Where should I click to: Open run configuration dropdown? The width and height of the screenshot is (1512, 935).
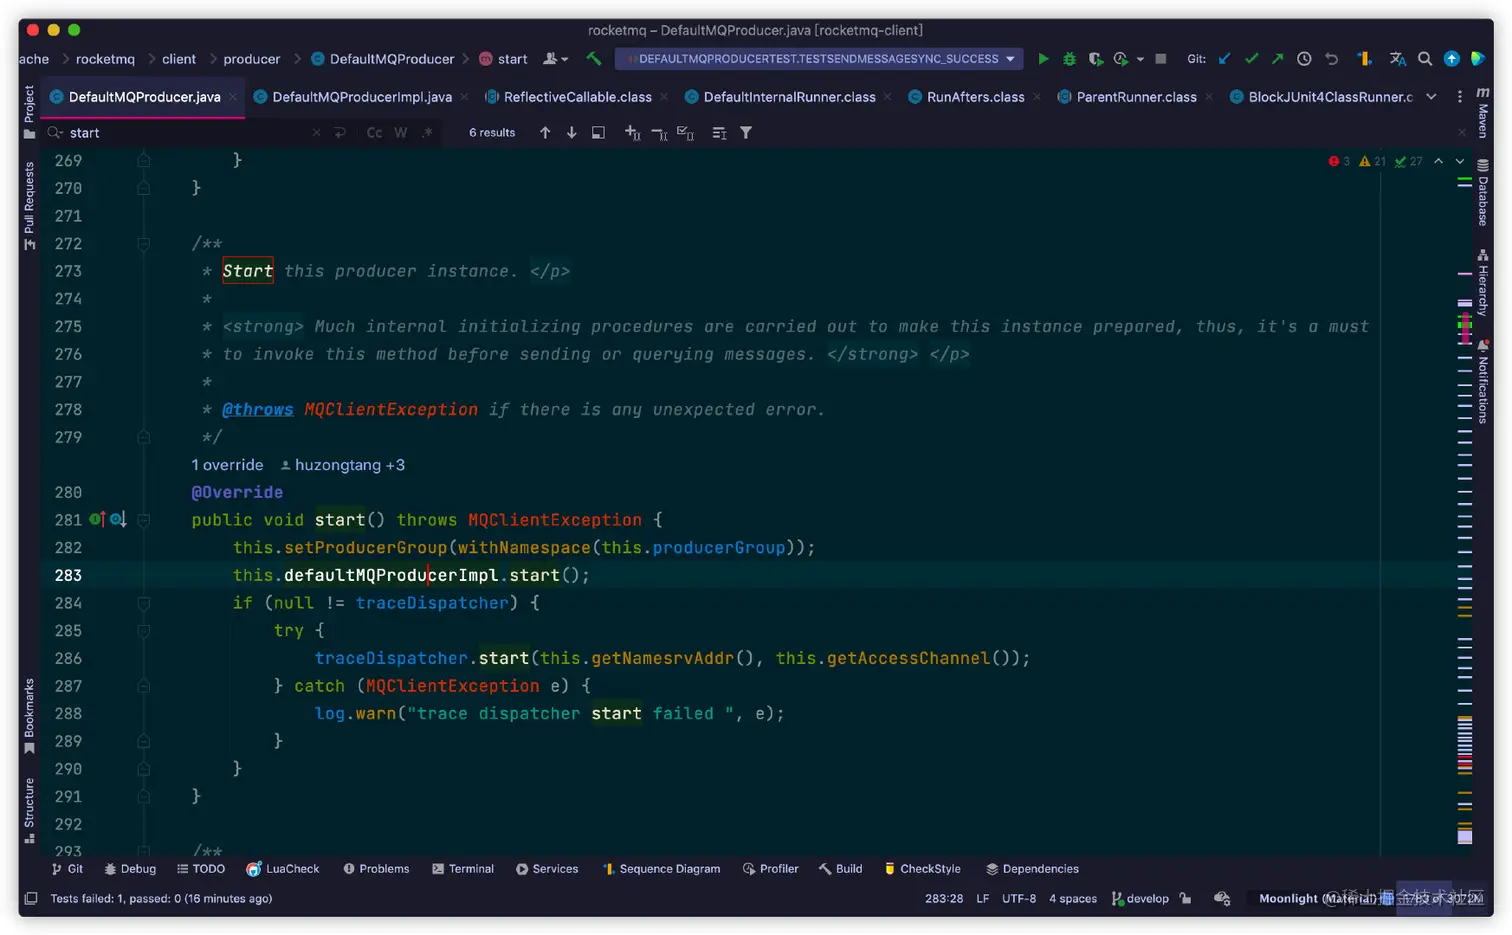tap(819, 59)
